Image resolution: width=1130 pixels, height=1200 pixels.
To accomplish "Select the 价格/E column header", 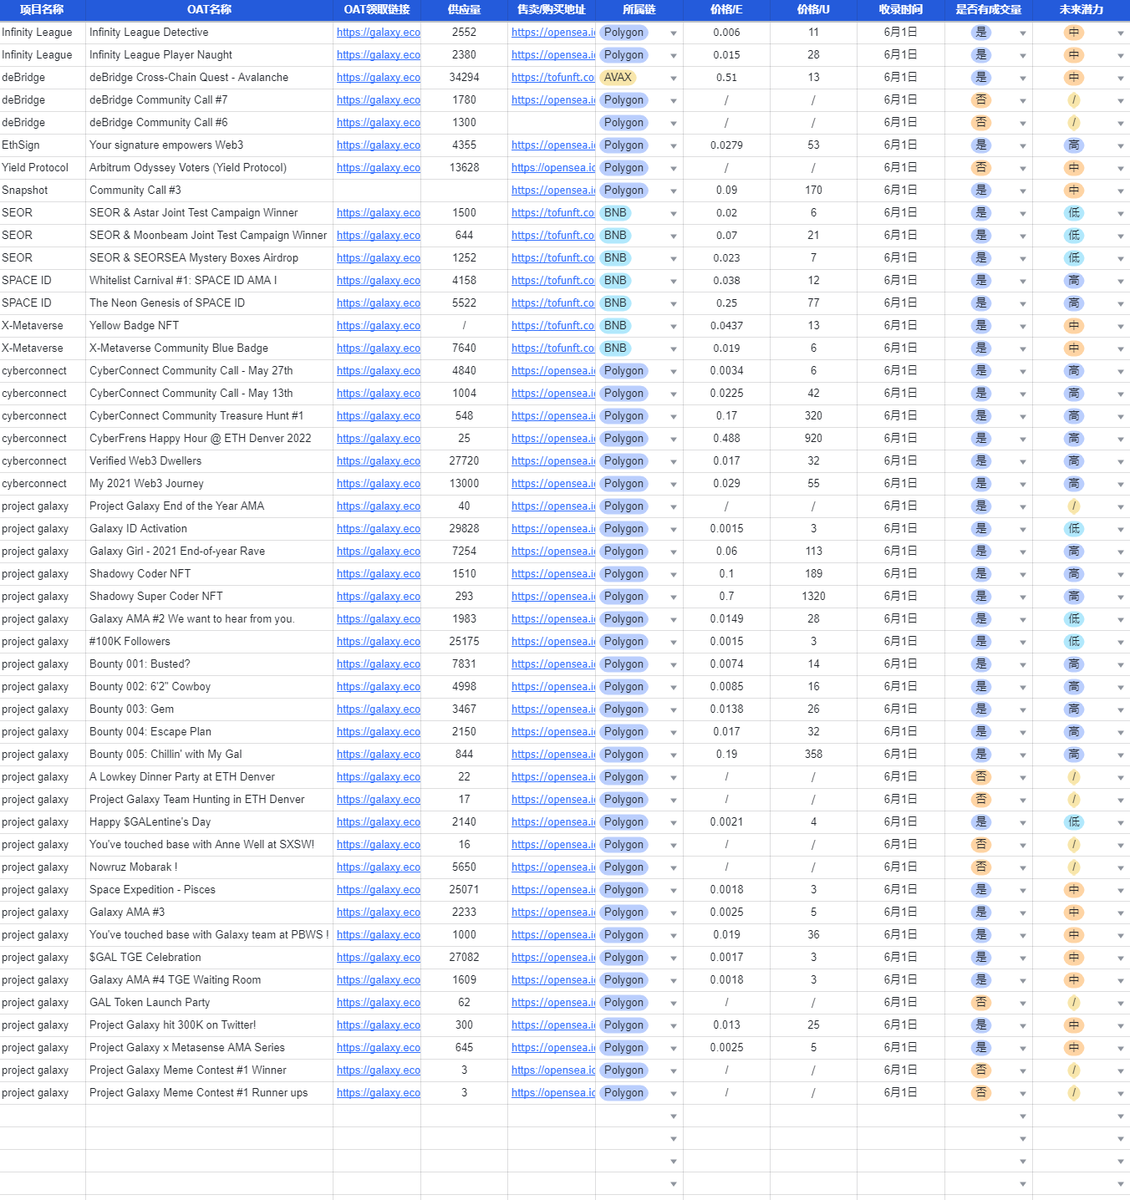I will 726,10.
